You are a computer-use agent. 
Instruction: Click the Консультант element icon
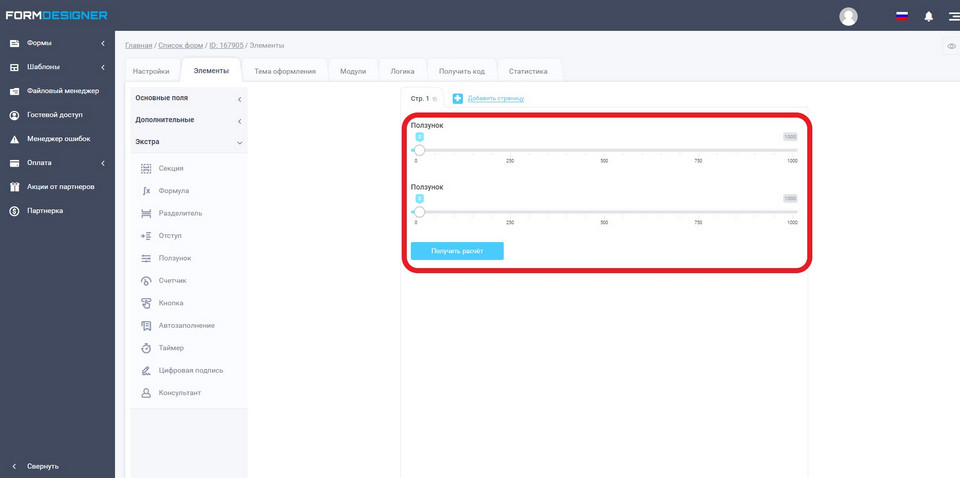[x=146, y=393]
